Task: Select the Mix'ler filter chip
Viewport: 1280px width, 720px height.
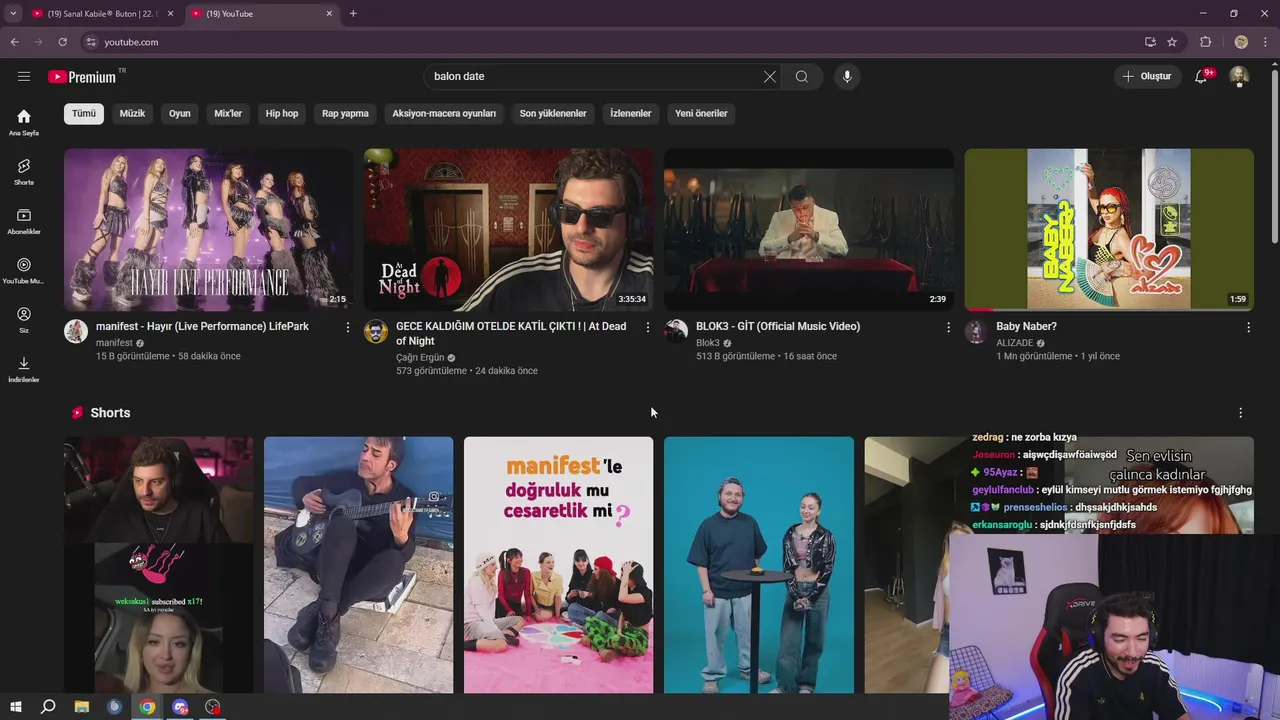Action: (228, 113)
